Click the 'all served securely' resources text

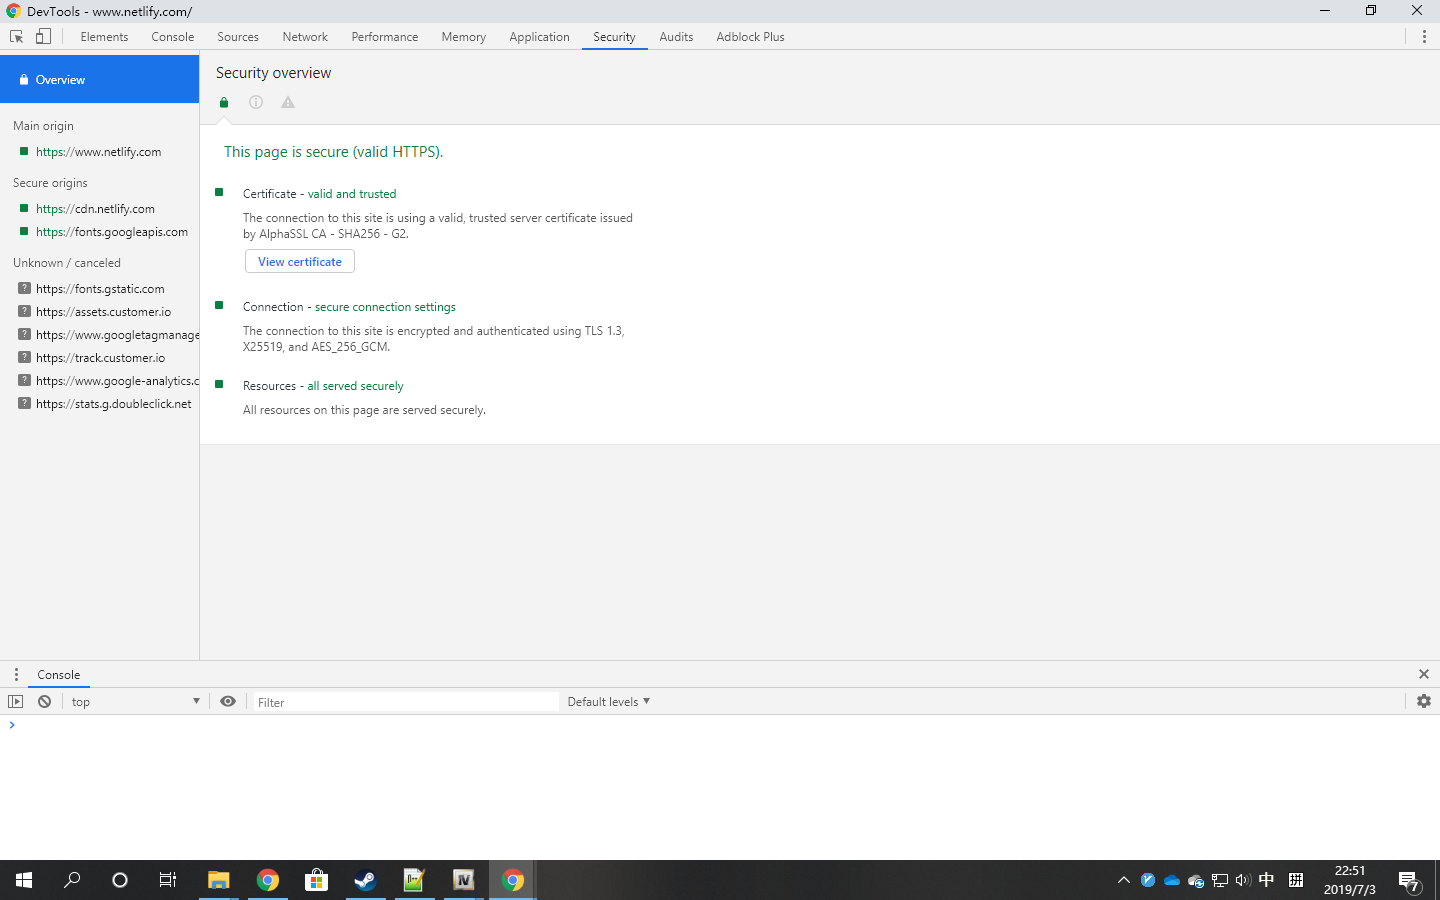[355, 386]
